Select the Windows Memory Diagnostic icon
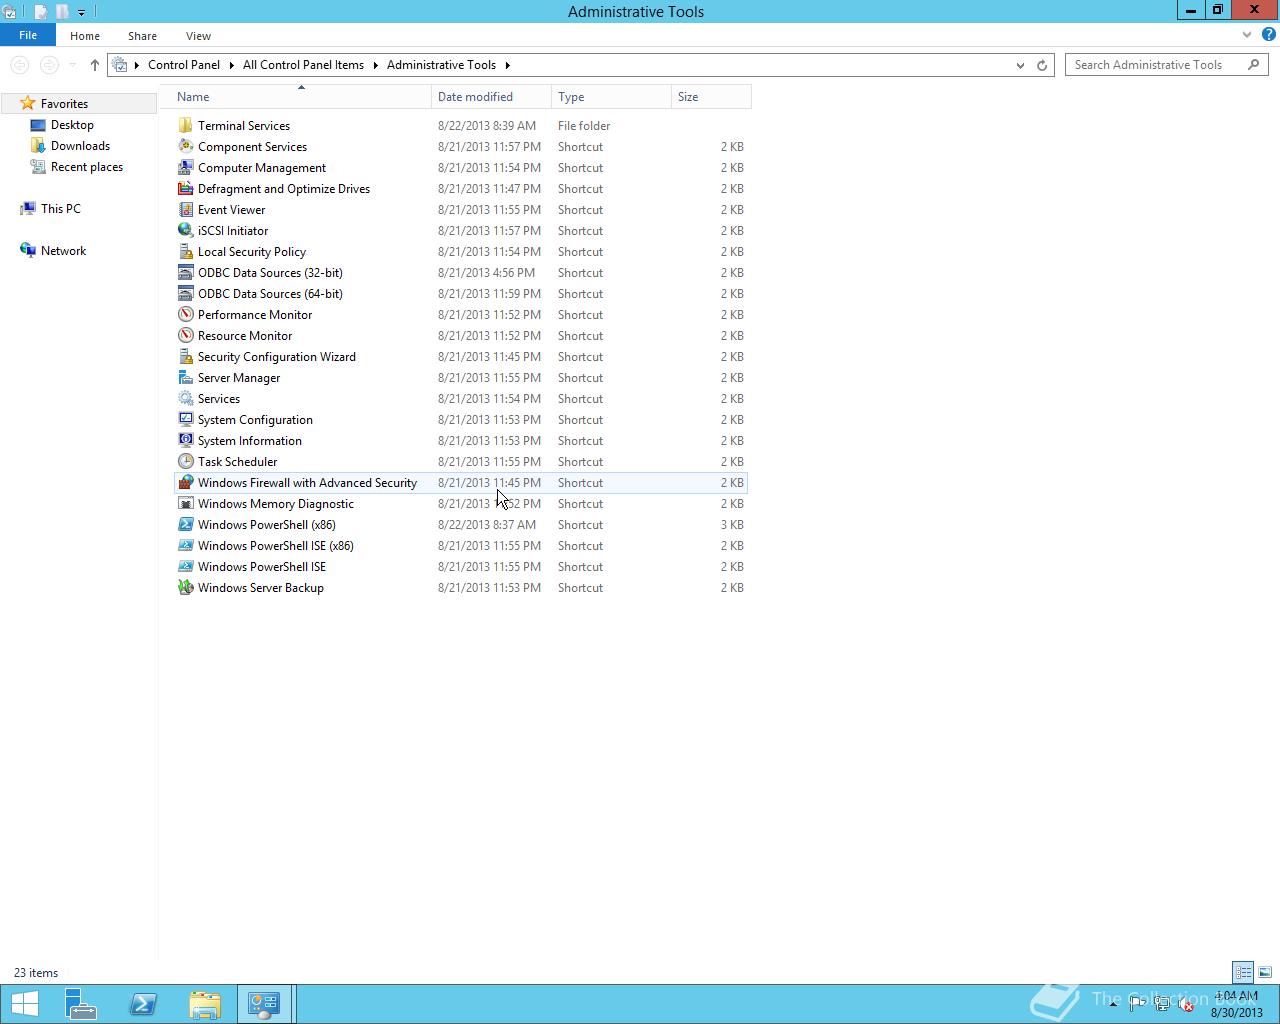This screenshot has width=1280, height=1024. (185, 503)
